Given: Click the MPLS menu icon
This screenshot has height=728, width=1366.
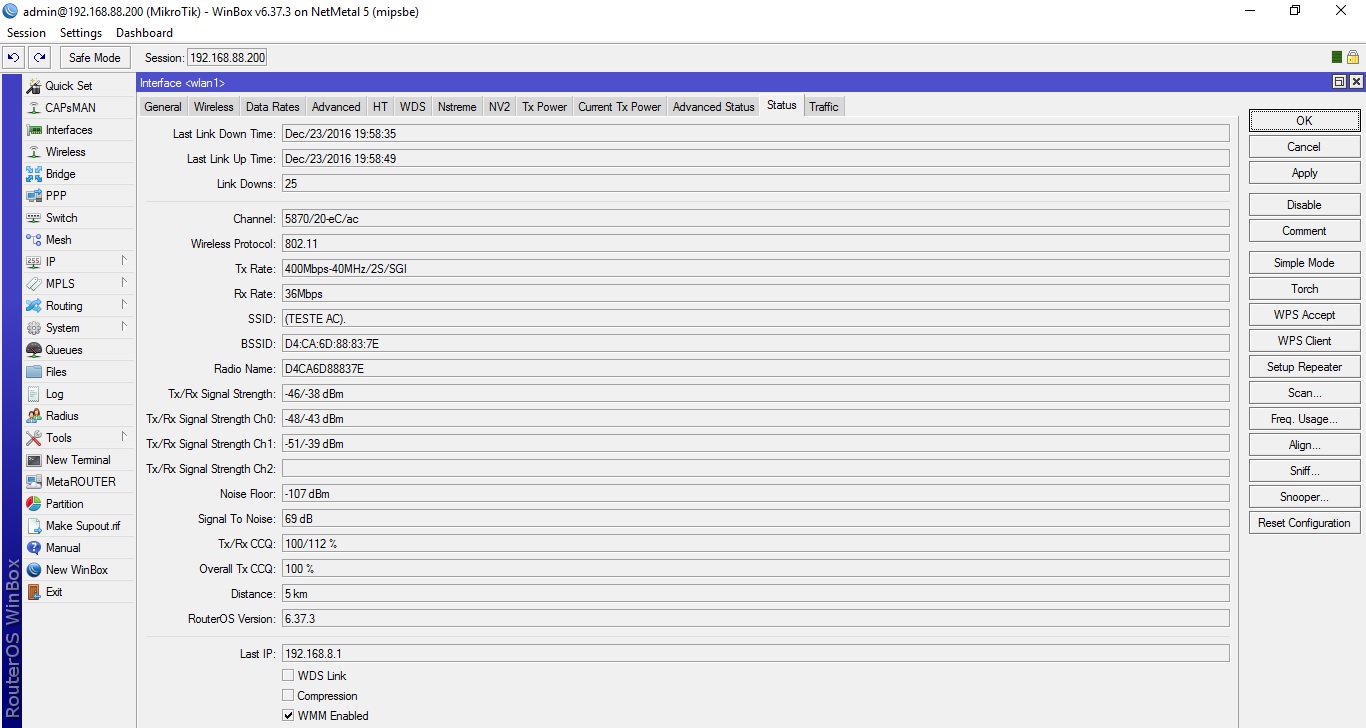Looking at the screenshot, I should pos(34,284).
